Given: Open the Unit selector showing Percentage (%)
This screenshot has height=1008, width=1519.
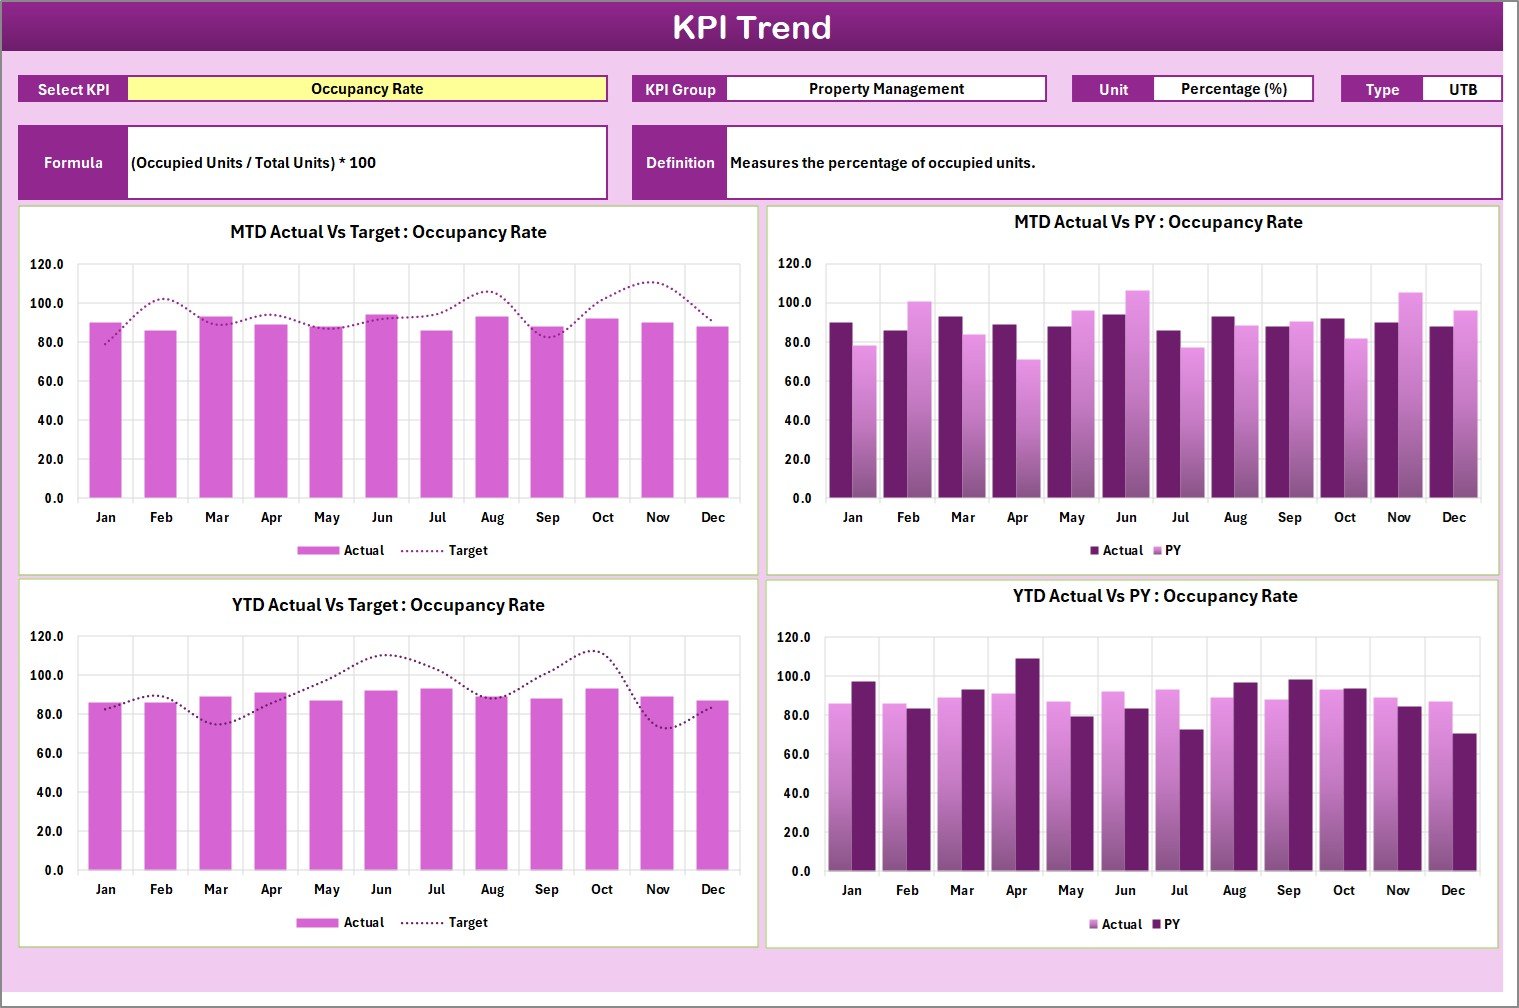Looking at the screenshot, I should coord(1233,88).
